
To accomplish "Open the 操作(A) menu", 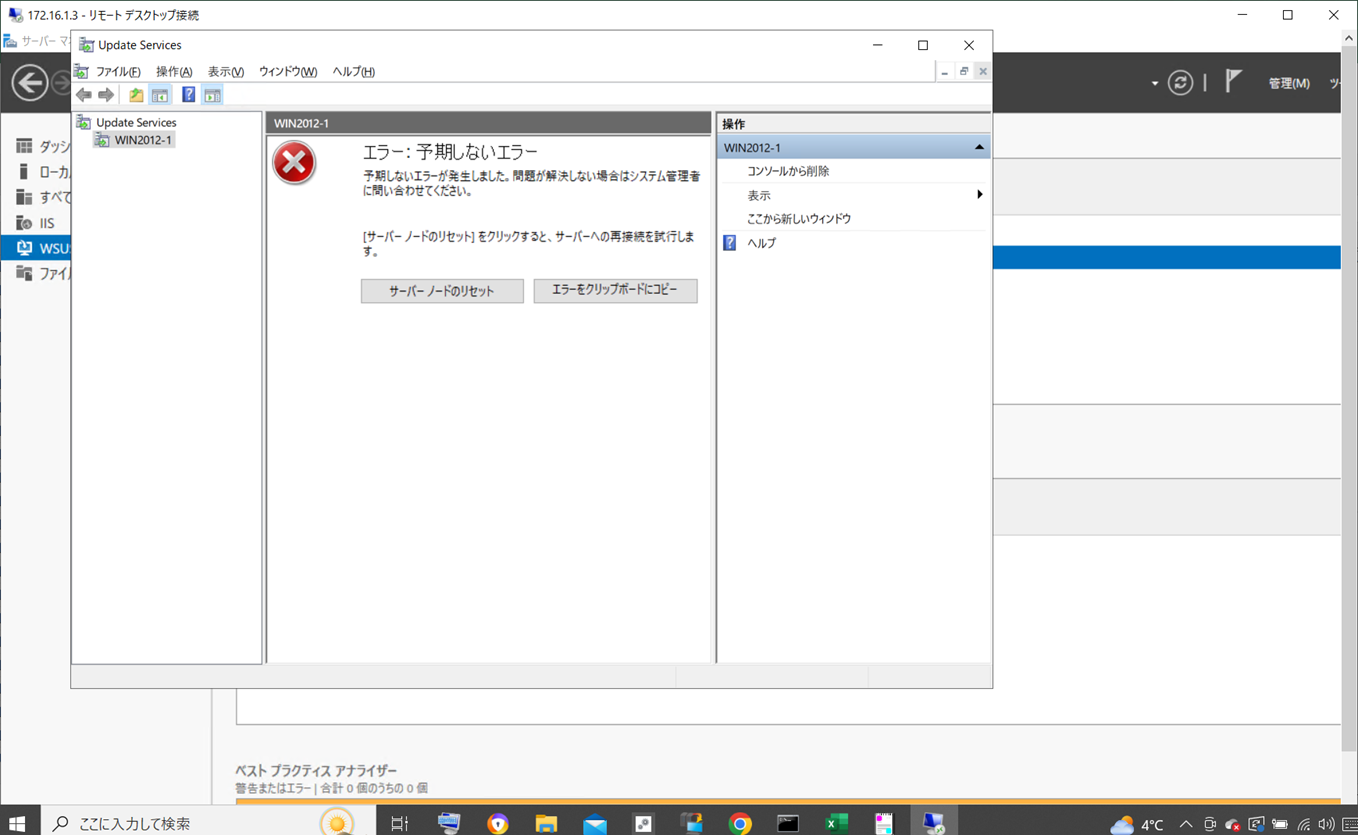I will point(173,72).
